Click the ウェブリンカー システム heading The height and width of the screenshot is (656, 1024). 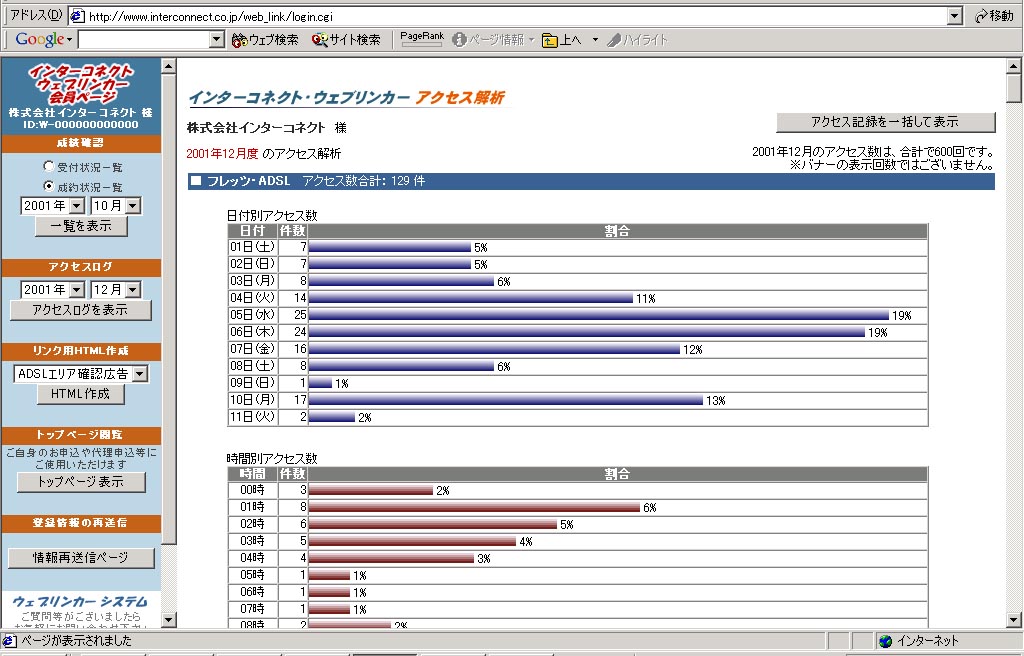pyautogui.click(x=80, y=601)
